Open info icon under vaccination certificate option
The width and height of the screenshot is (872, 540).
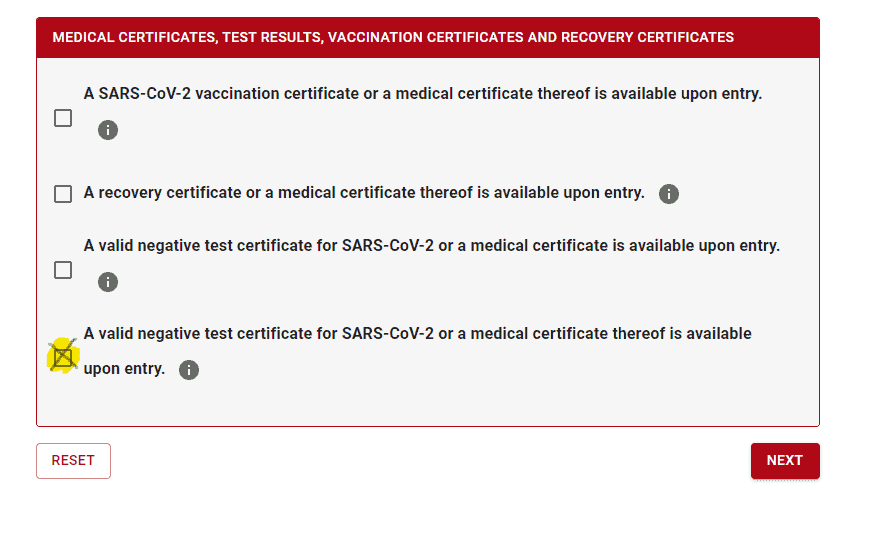click(x=108, y=130)
